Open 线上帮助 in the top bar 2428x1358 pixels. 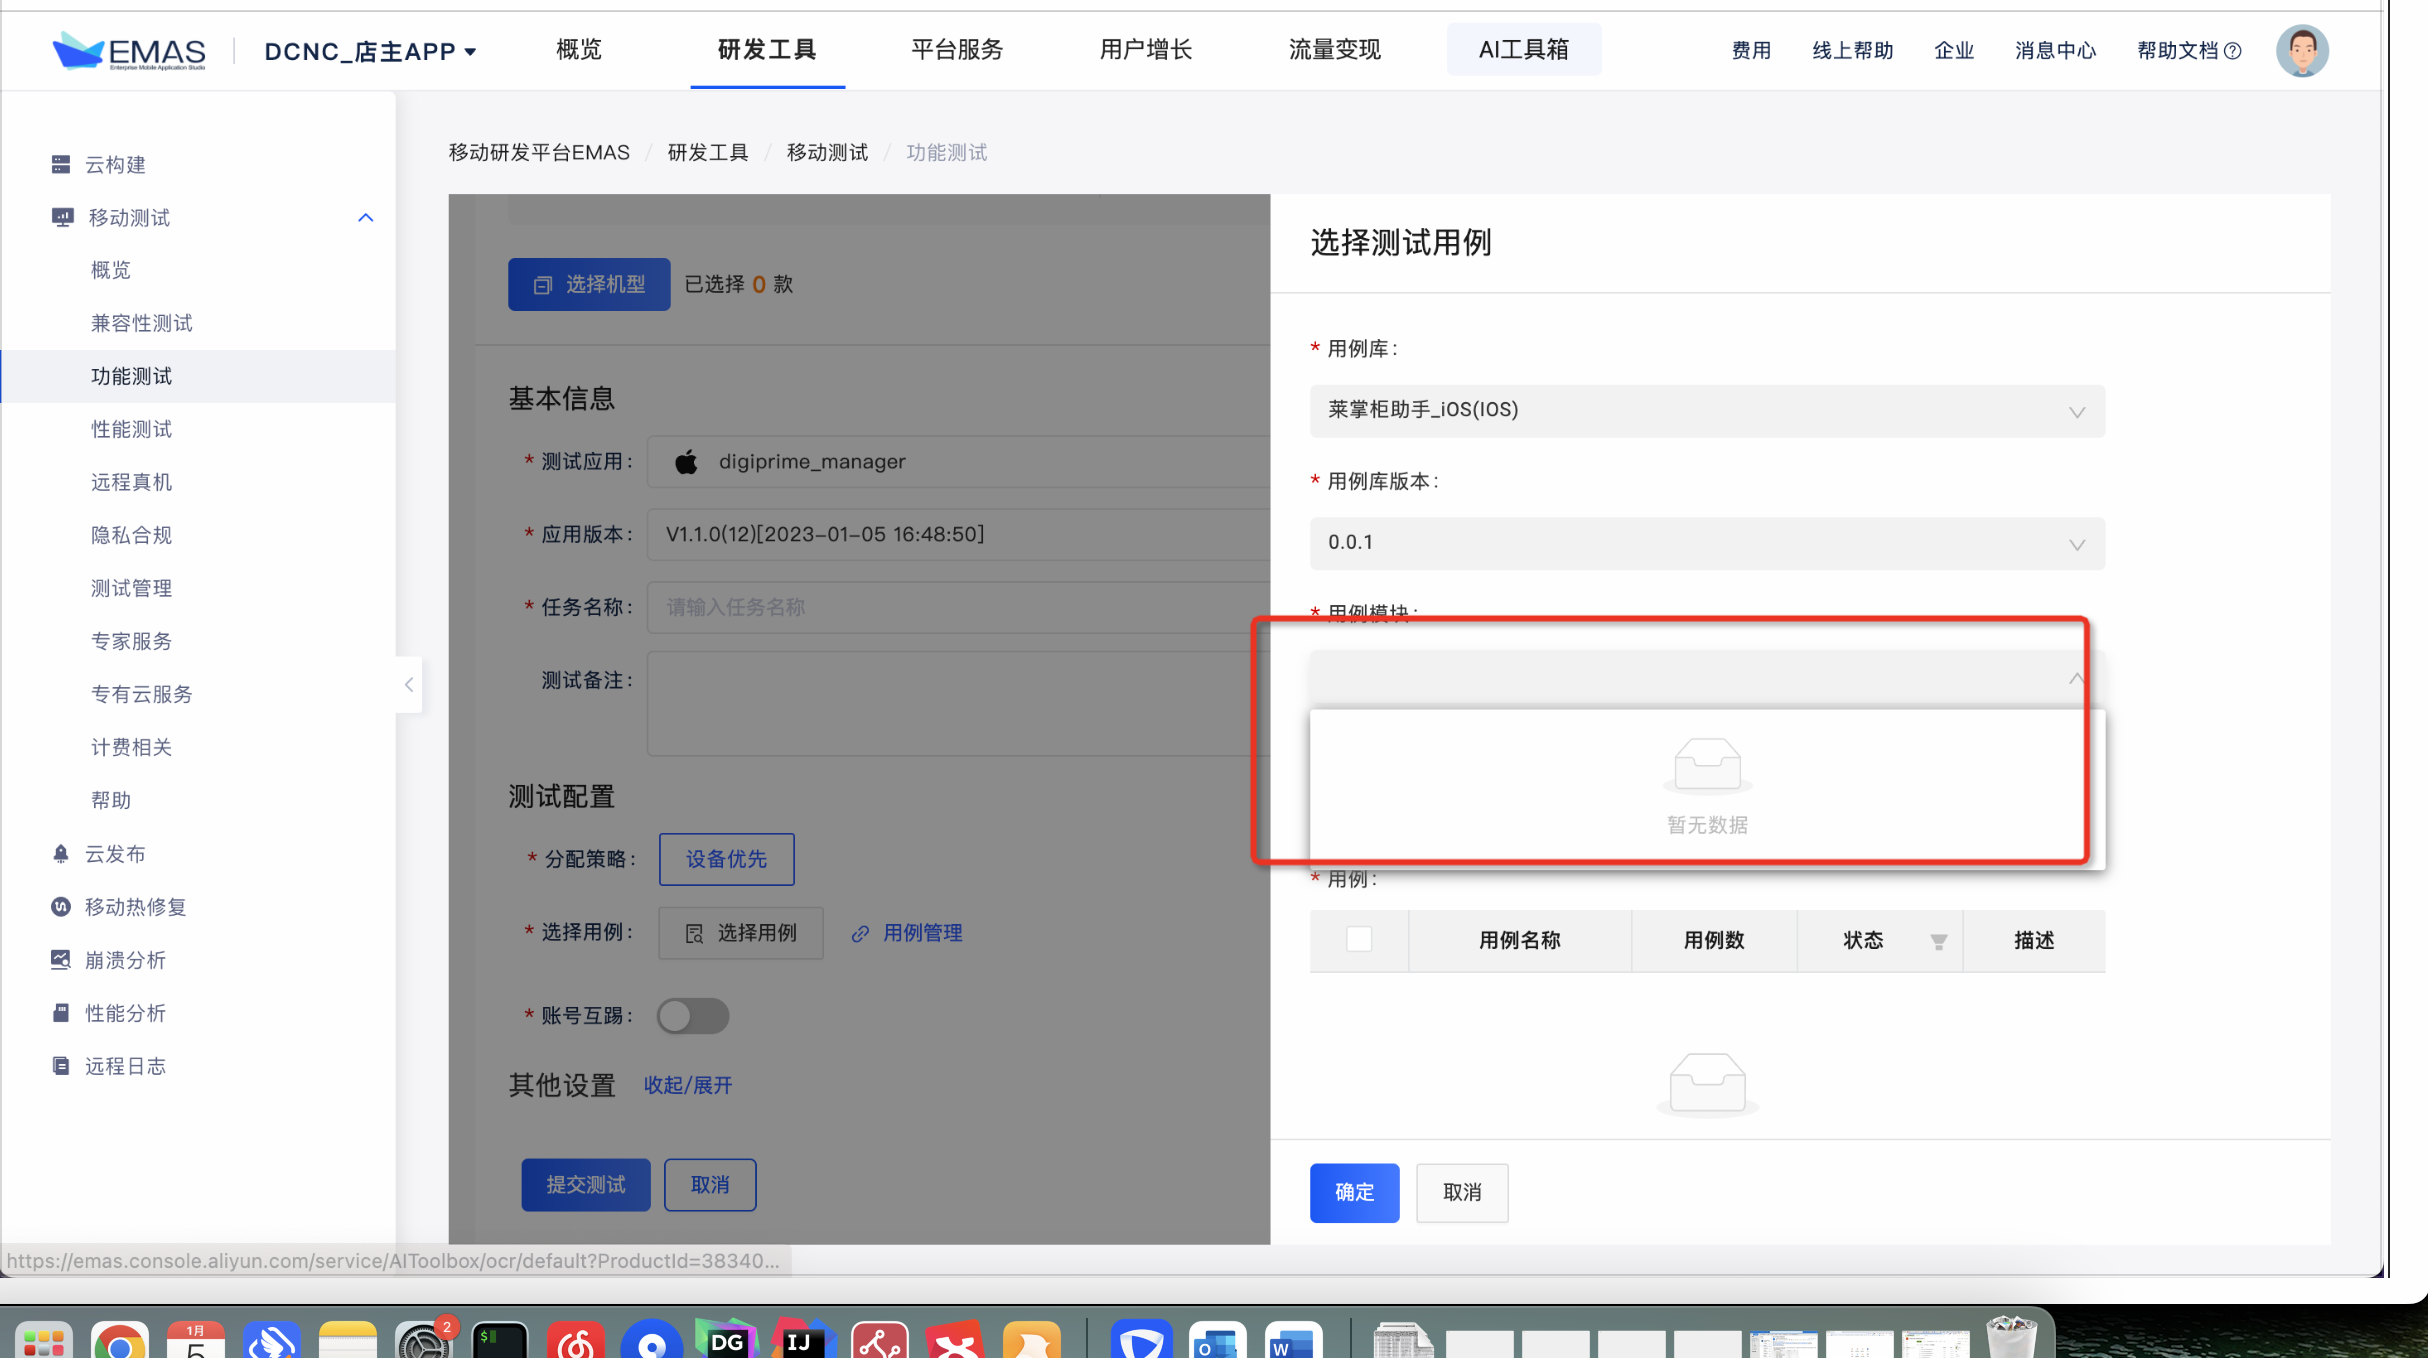tap(1853, 51)
